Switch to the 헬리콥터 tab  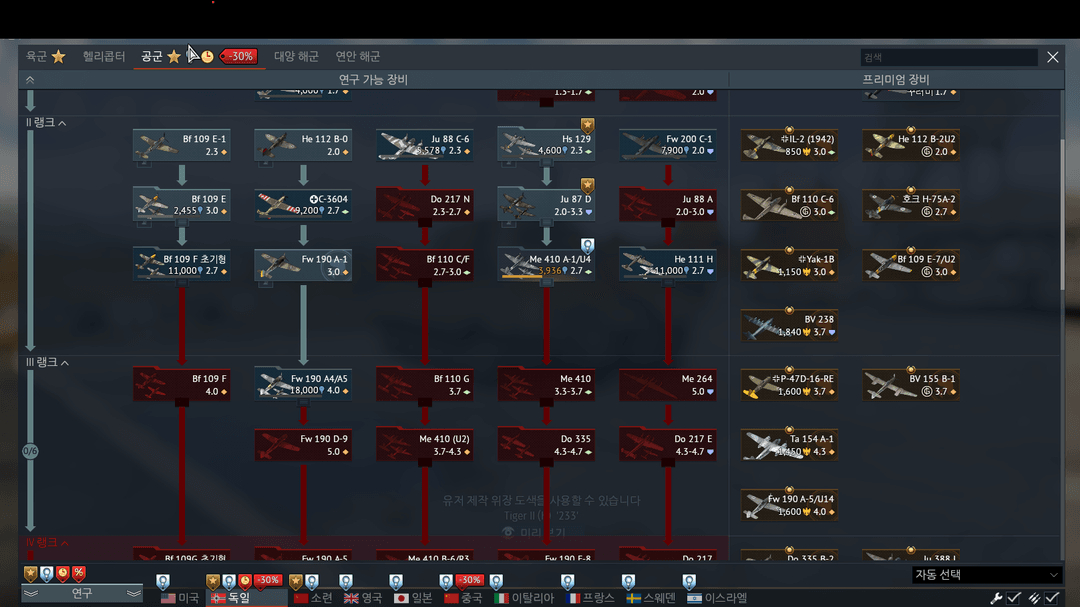click(104, 57)
